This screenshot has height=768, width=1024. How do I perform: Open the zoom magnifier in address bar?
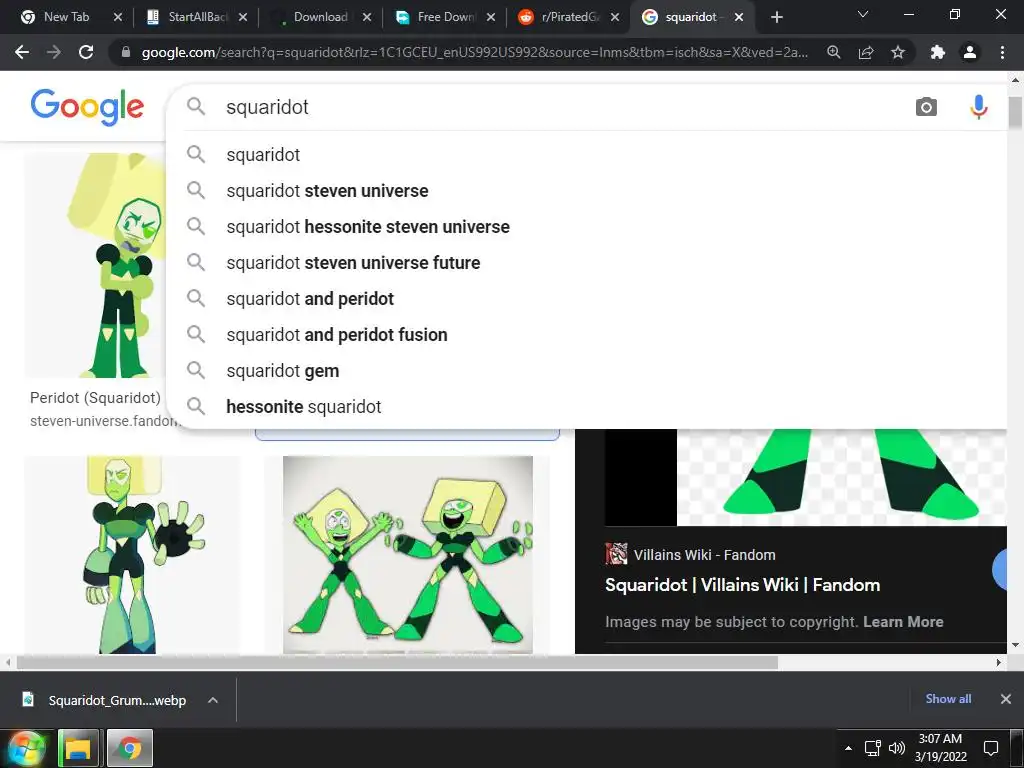point(834,52)
